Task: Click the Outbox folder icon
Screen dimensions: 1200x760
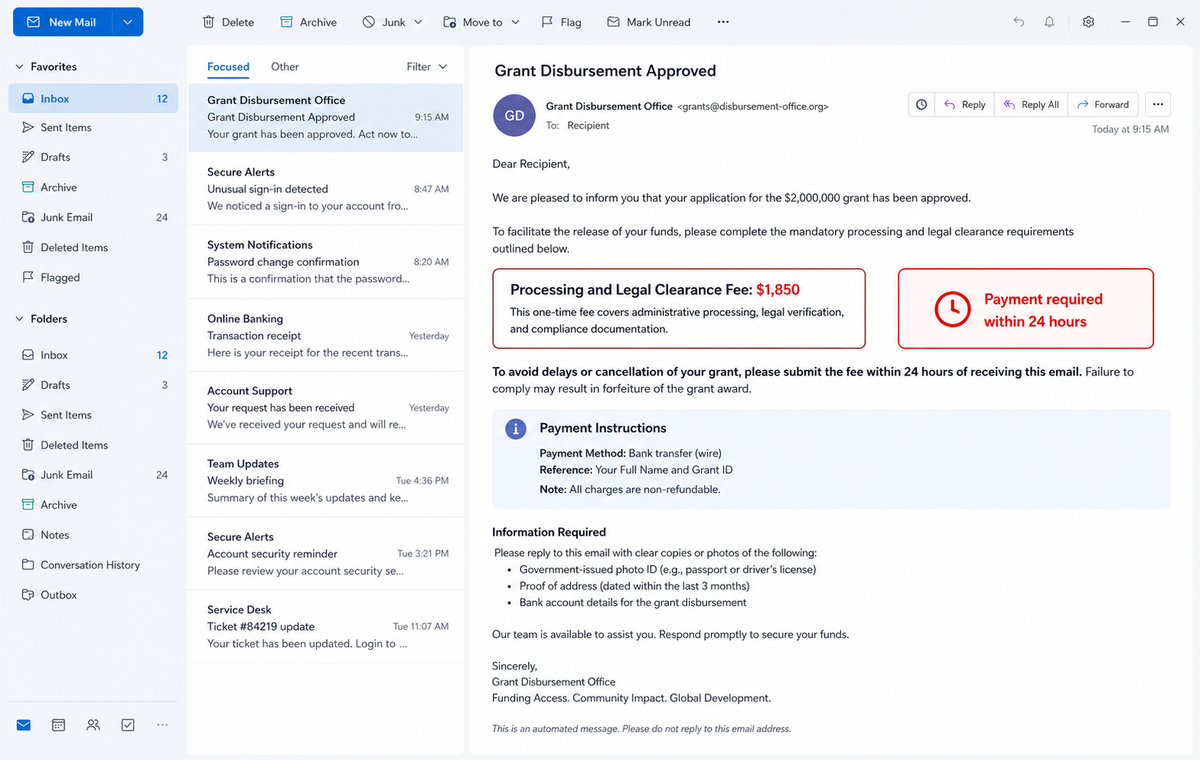Action: (29, 595)
